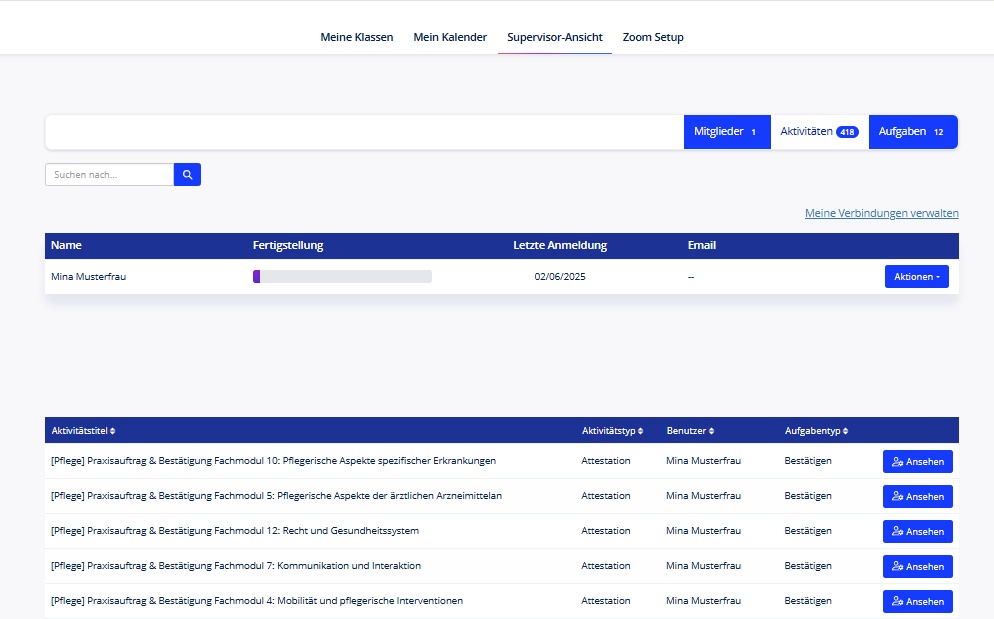
Task: Switch to Aktivitäten section
Action: click(819, 132)
